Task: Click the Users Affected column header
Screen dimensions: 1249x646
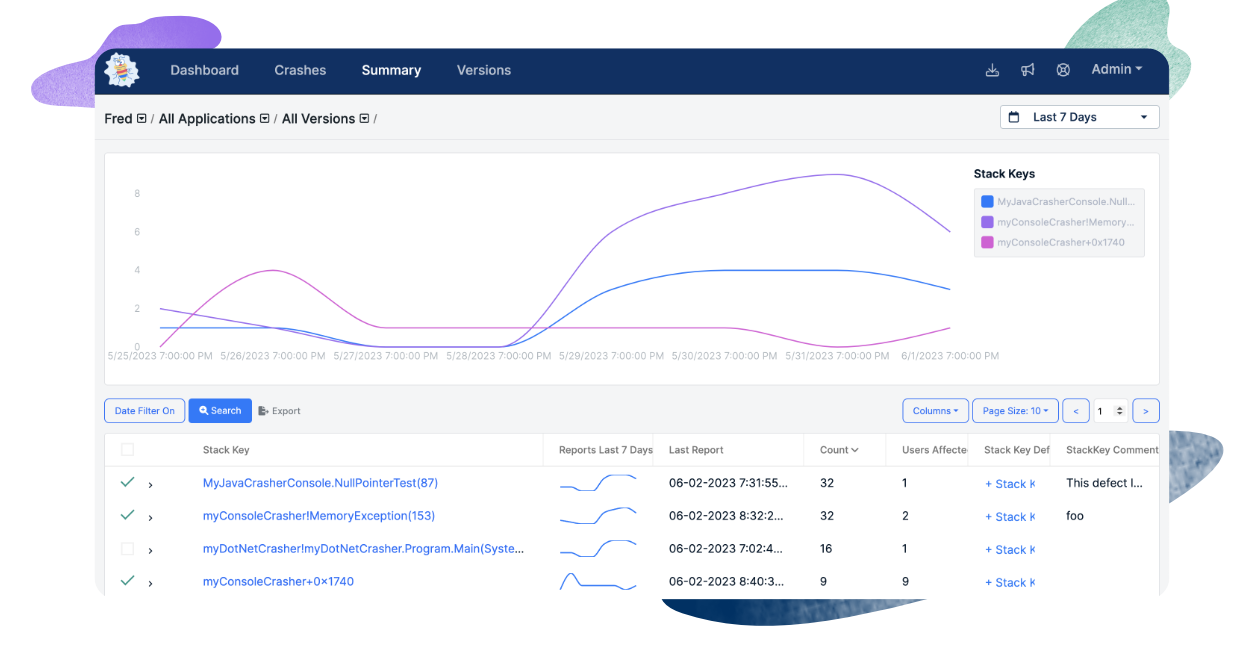Action: coord(934,450)
